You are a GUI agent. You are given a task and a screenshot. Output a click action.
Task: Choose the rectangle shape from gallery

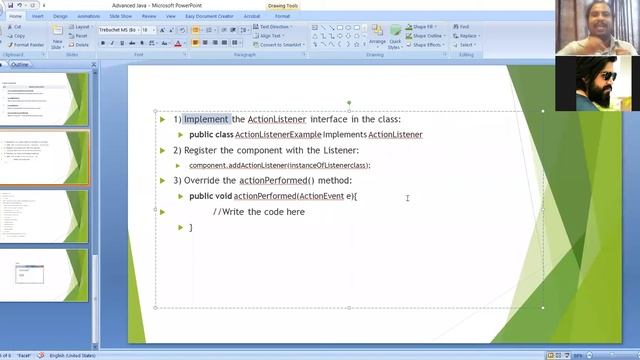[x=340, y=27]
